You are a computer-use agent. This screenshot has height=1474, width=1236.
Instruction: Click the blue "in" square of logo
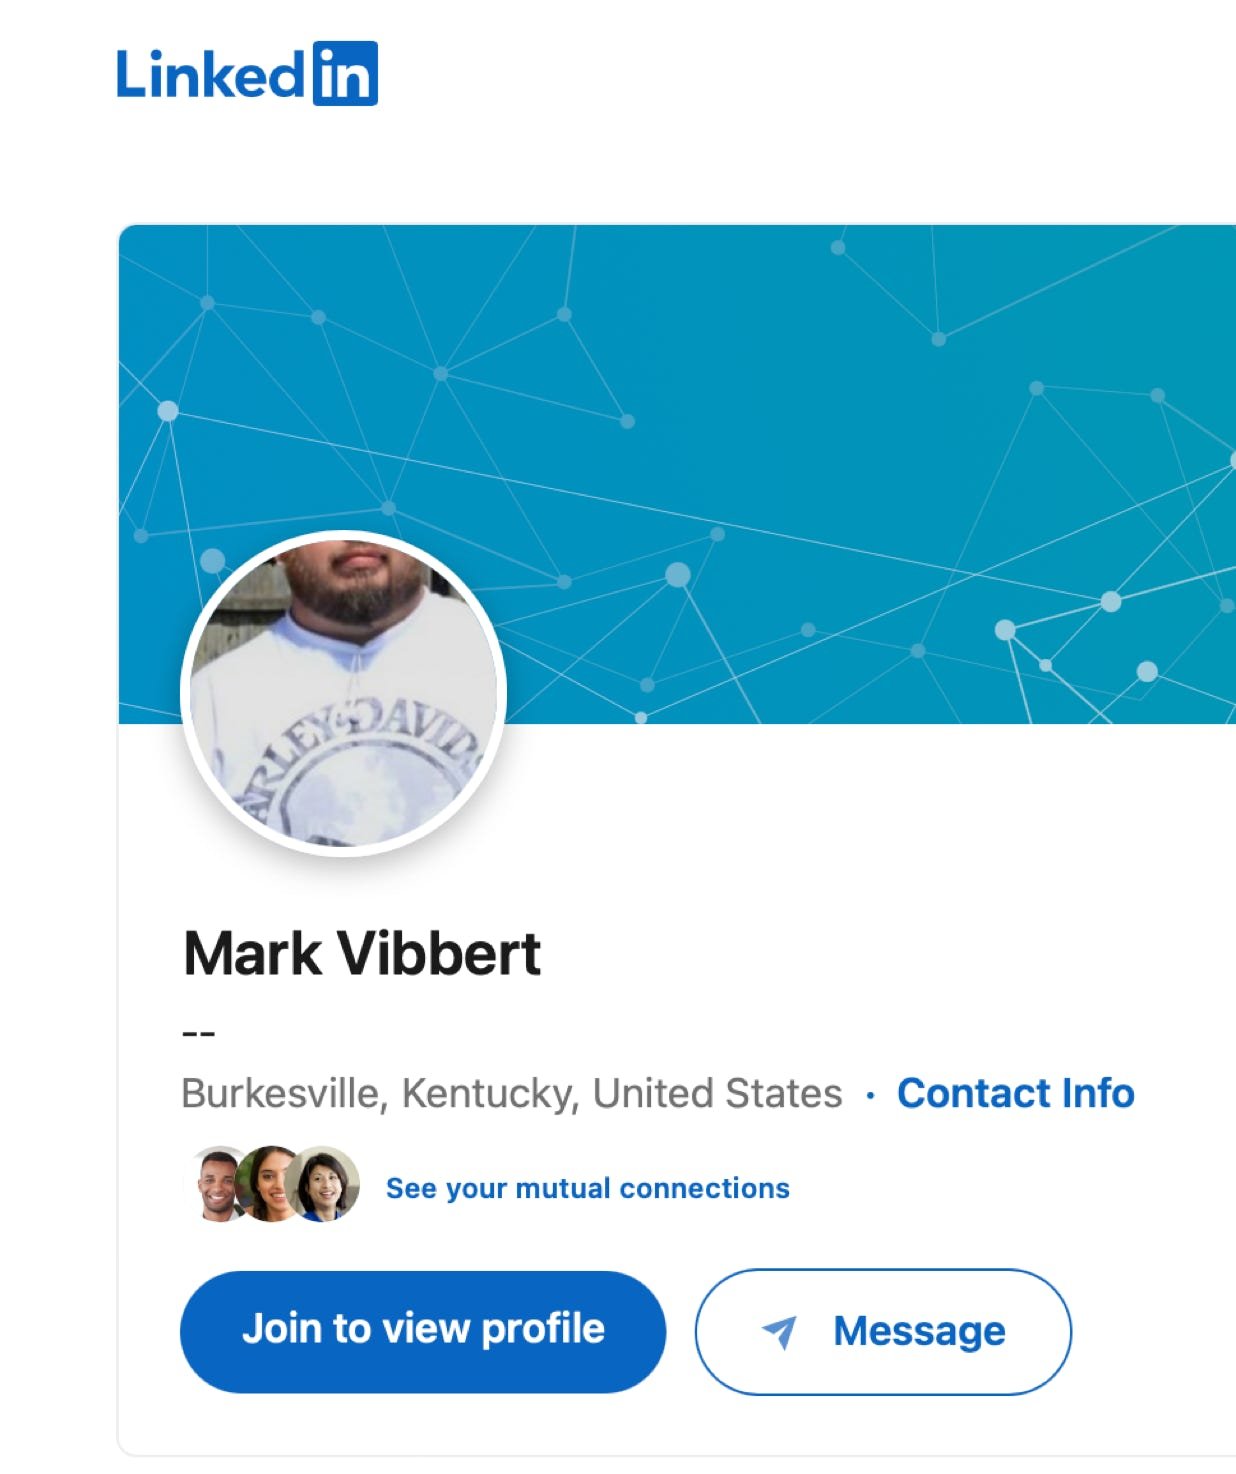coord(345,74)
